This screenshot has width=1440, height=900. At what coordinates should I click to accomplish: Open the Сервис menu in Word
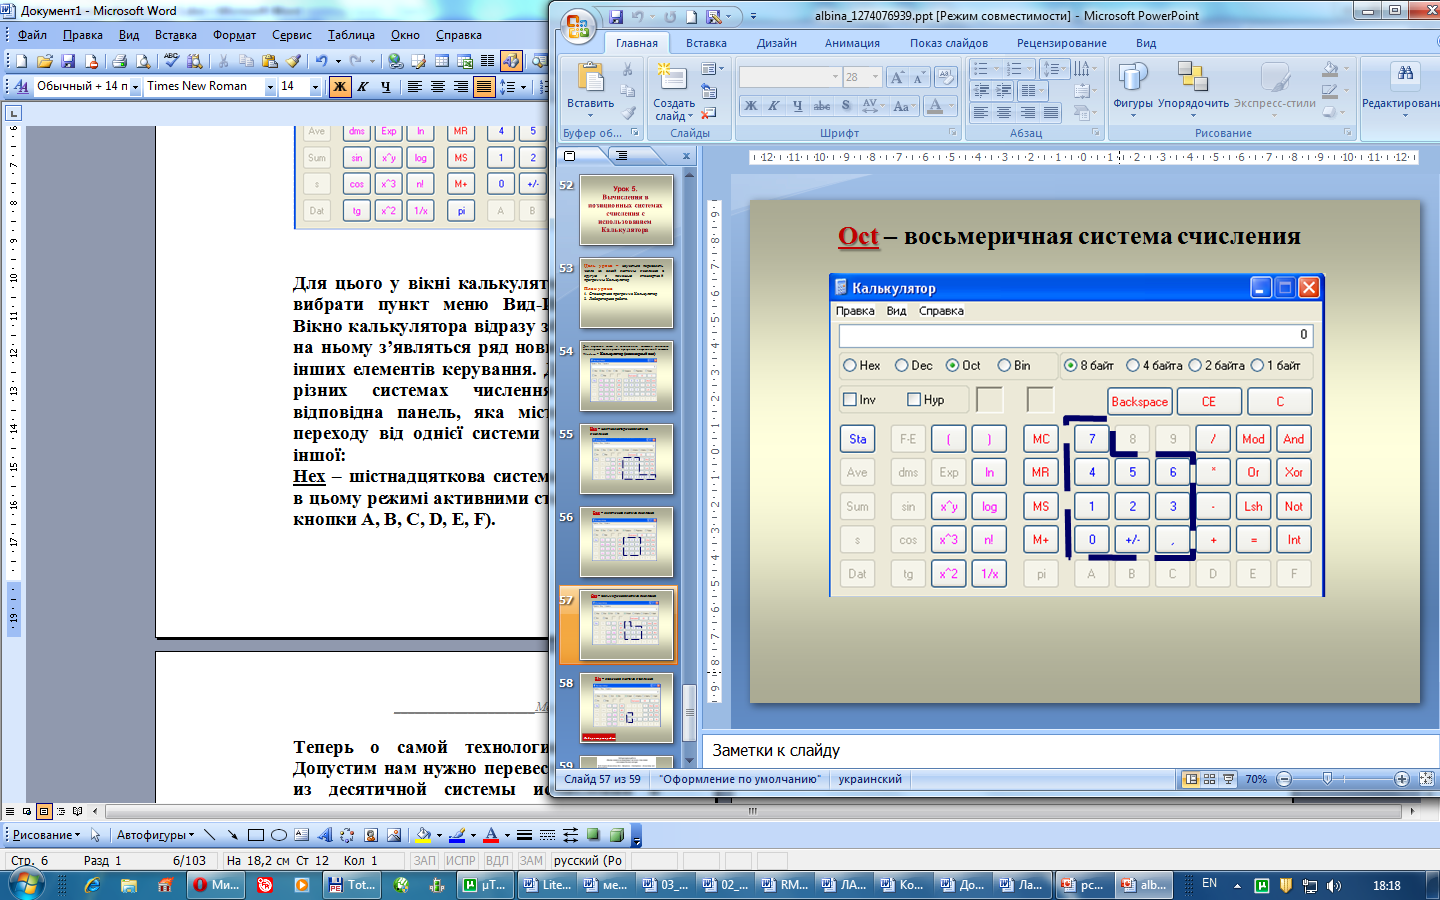[x=292, y=35]
